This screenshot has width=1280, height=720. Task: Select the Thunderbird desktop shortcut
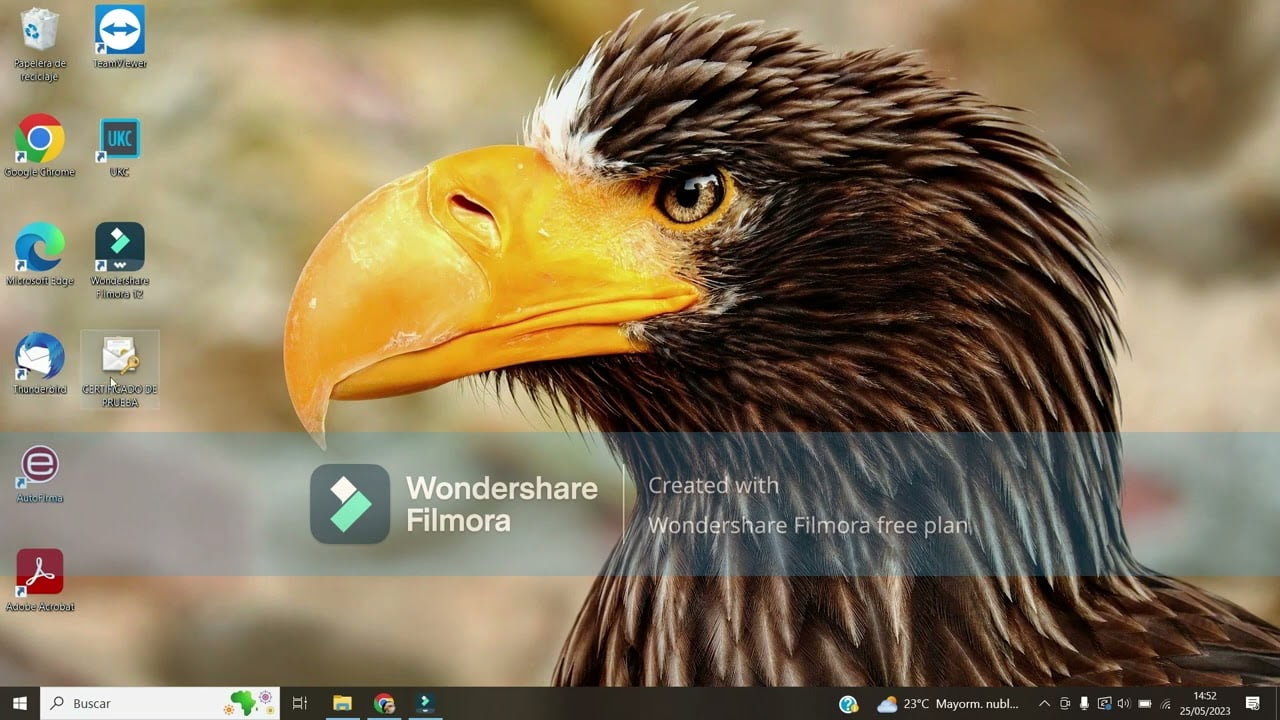coord(40,364)
